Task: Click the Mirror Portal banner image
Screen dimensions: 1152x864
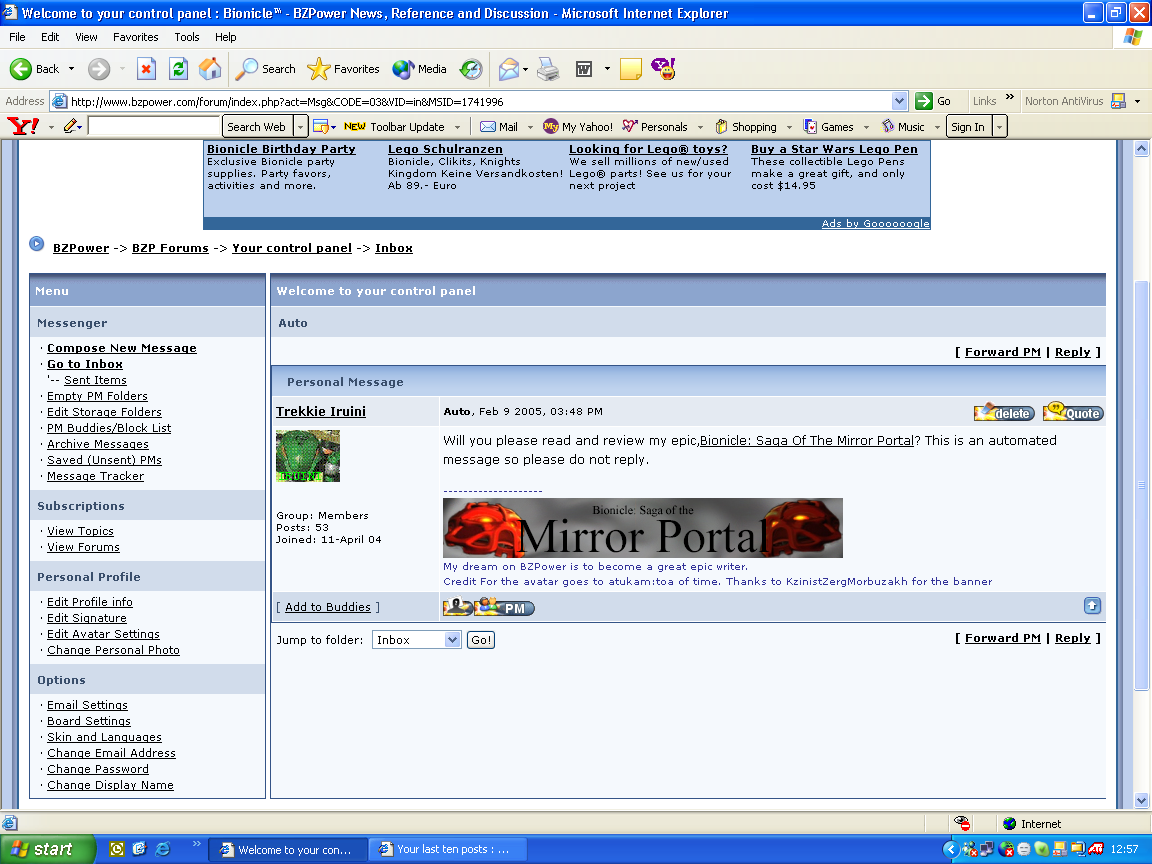Action: coord(643,528)
